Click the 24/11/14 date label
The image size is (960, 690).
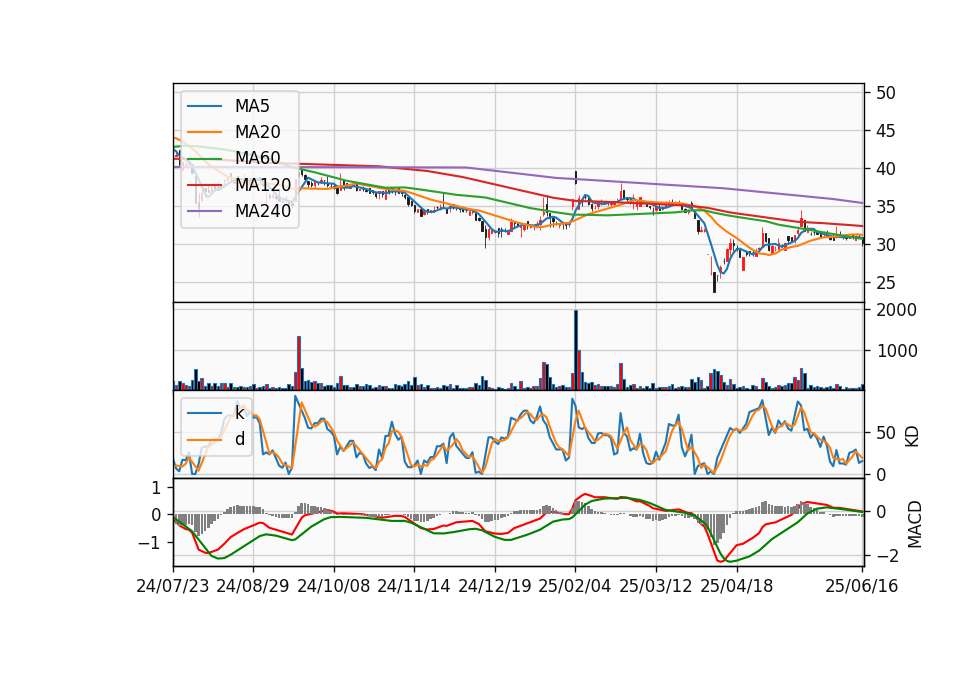[414, 586]
